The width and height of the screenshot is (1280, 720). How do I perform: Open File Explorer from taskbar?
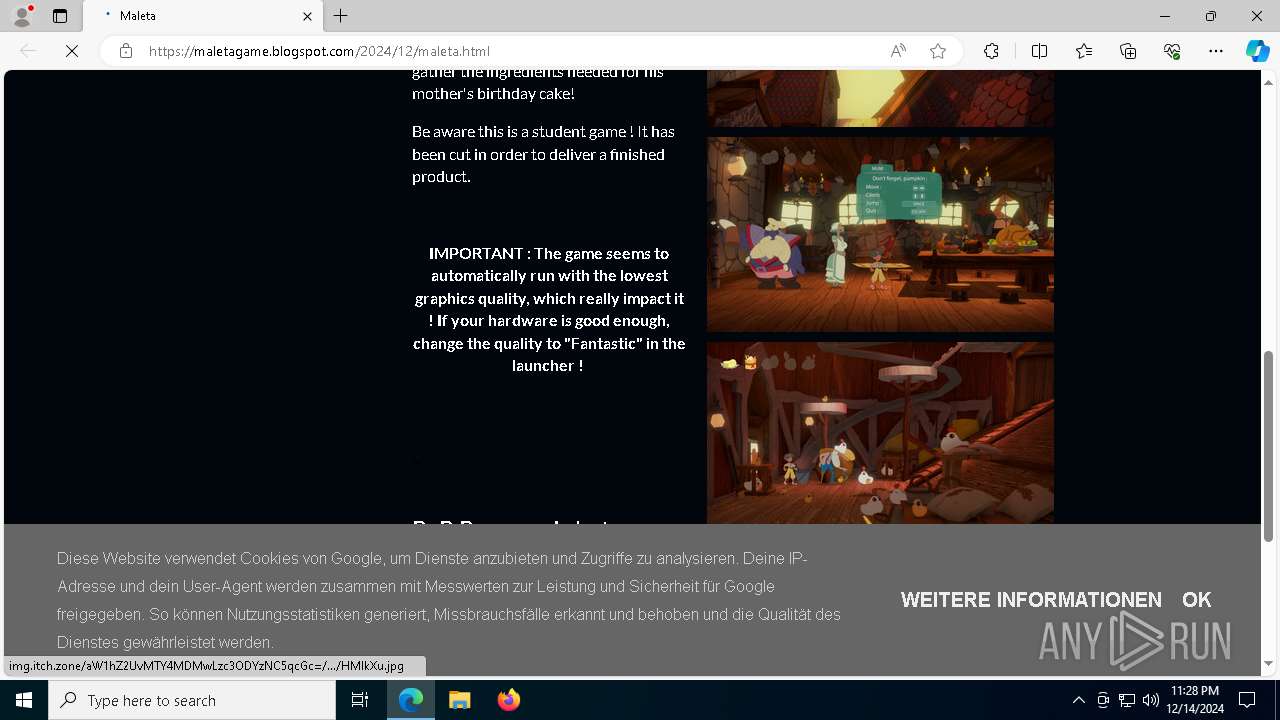[x=460, y=700]
